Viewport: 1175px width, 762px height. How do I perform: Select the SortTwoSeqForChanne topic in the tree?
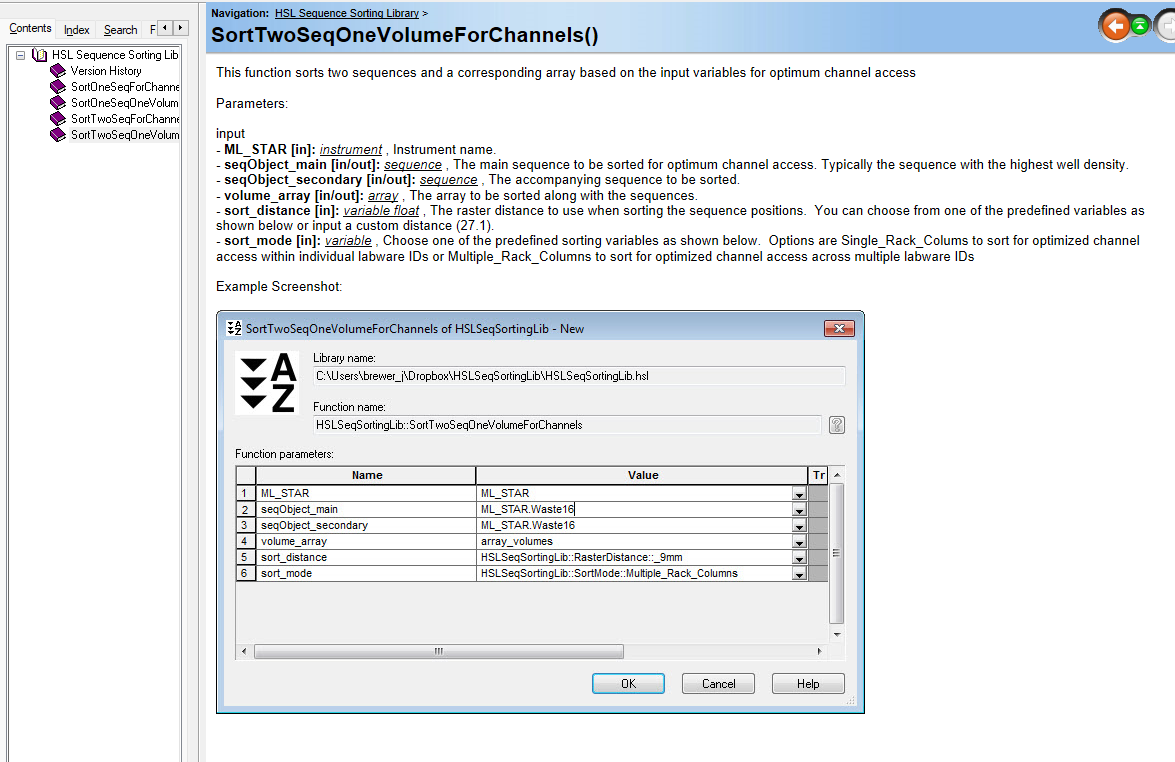(124, 119)
